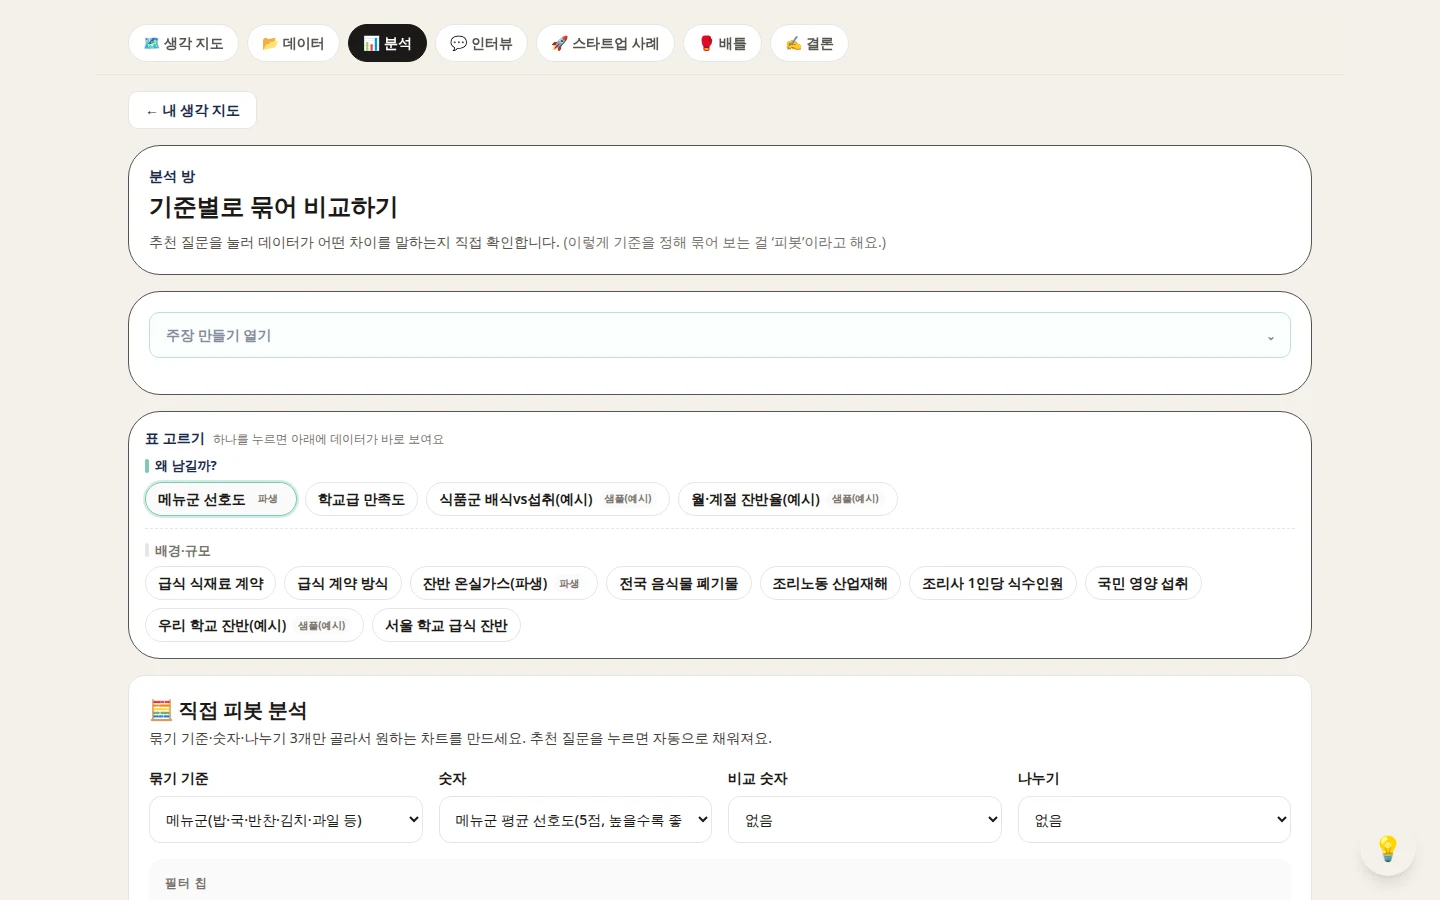
Task: Select the 메뉴군 선호도 table chip
Action: pos(221,499)
